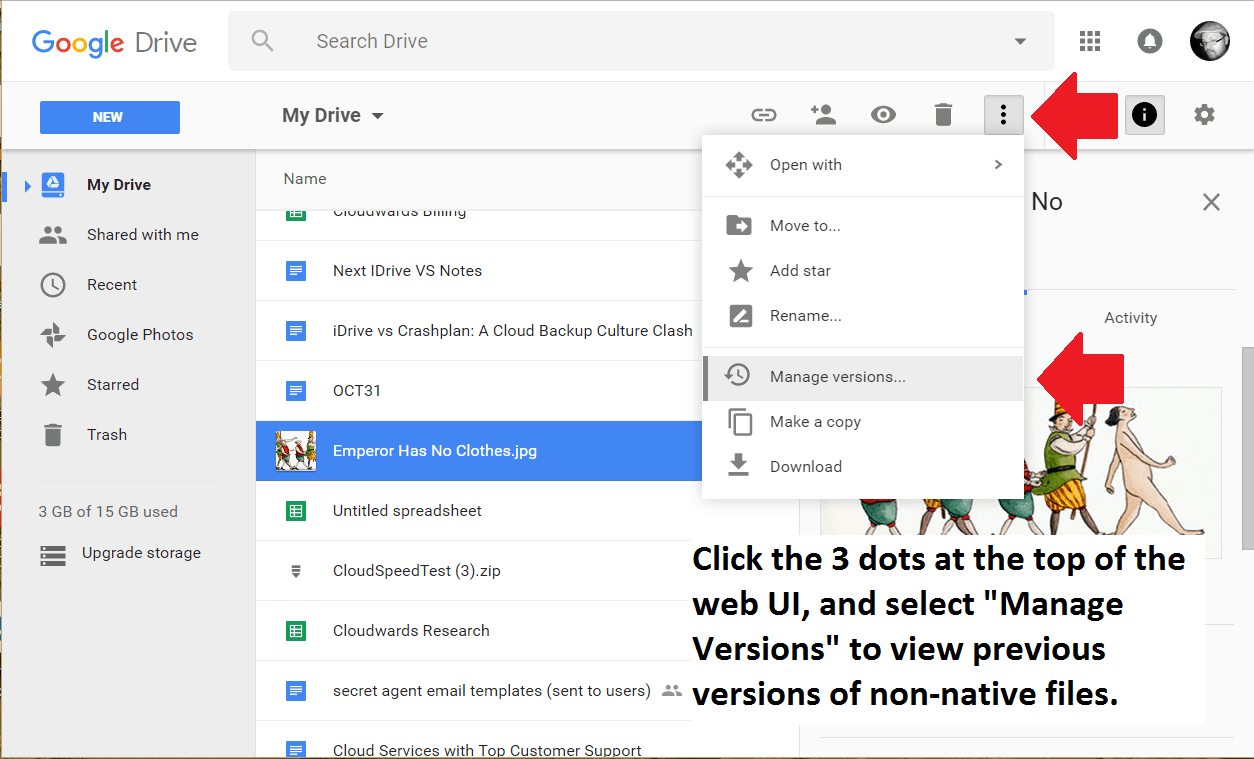Choose Add star from the menu

(863, 271)
